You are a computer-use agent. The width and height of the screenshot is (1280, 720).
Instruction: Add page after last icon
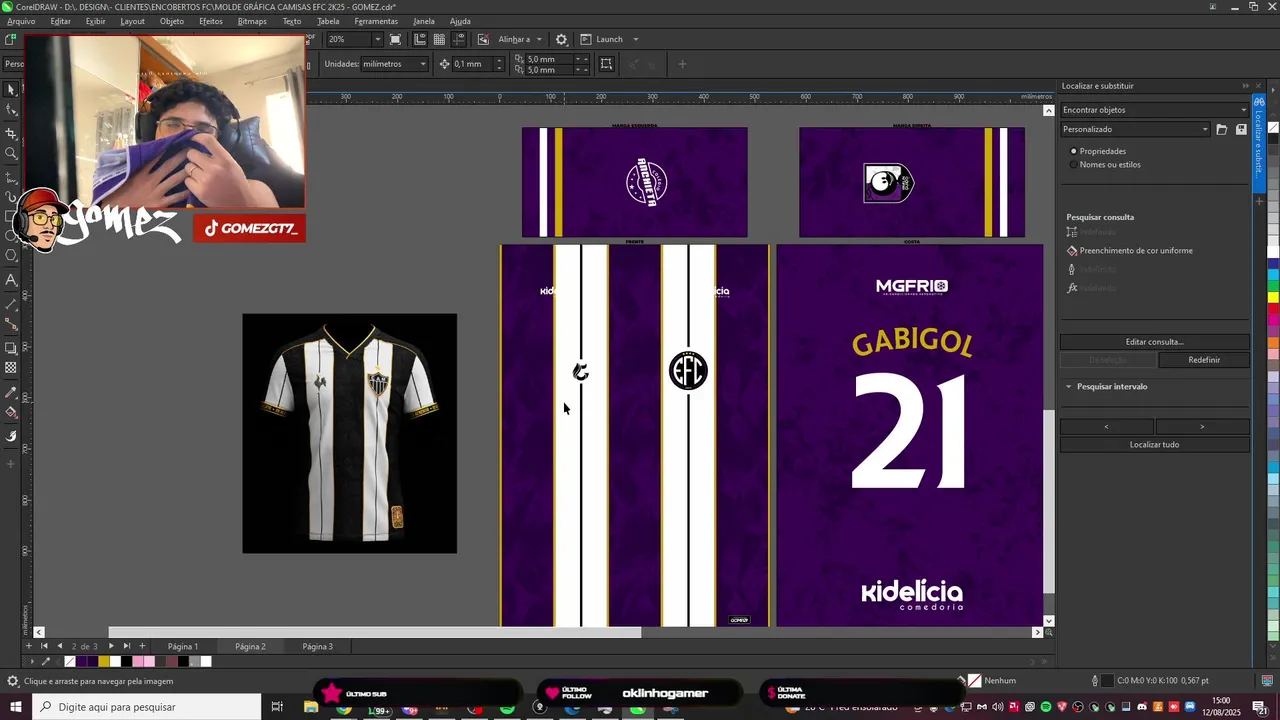click(x=142, y=646)
